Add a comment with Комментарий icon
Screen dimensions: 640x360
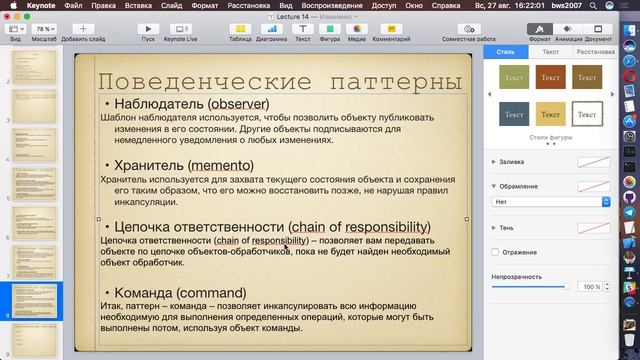391,29
